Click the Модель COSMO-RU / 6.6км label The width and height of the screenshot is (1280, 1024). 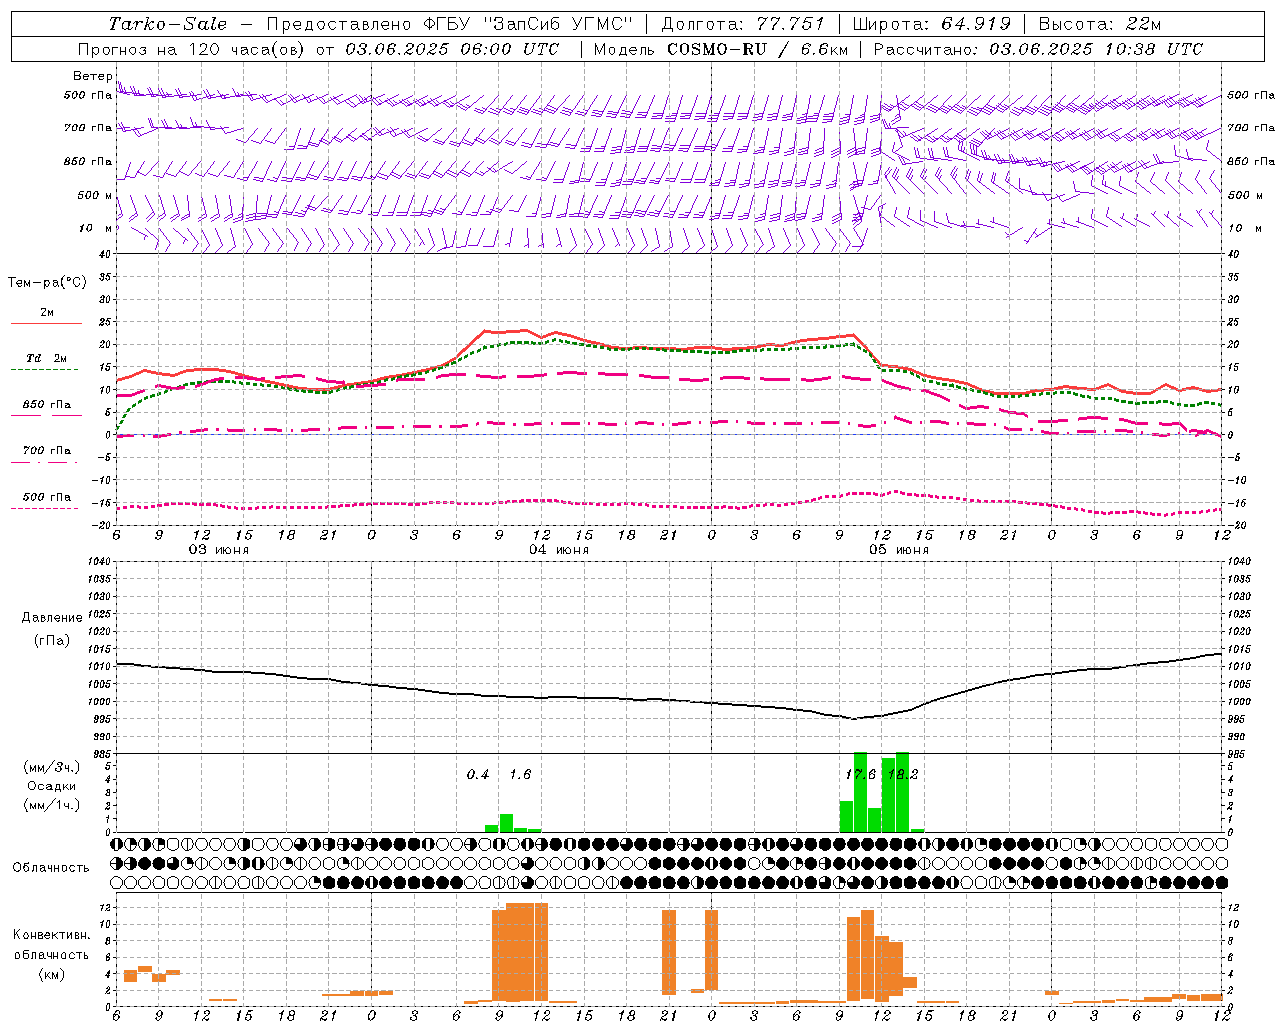(720, 49)
